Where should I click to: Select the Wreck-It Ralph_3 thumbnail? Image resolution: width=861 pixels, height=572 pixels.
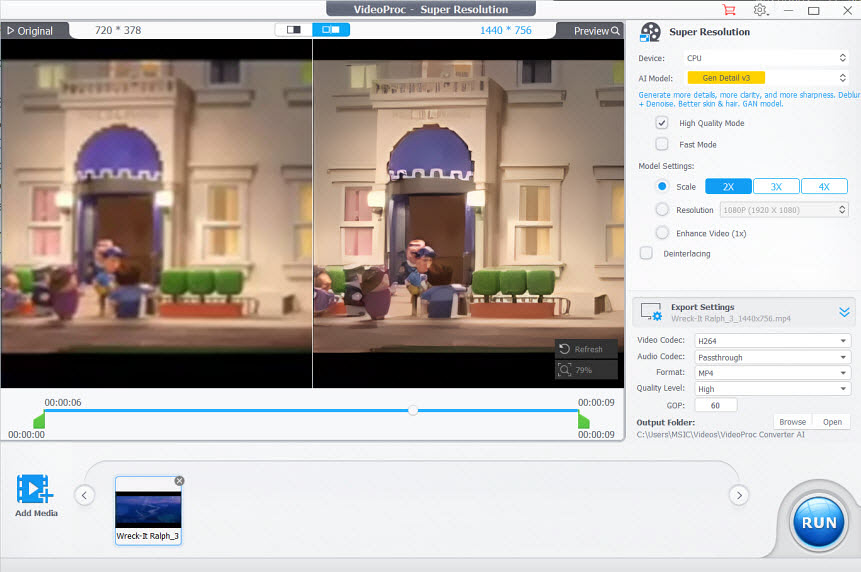click(x=148, y=511)
